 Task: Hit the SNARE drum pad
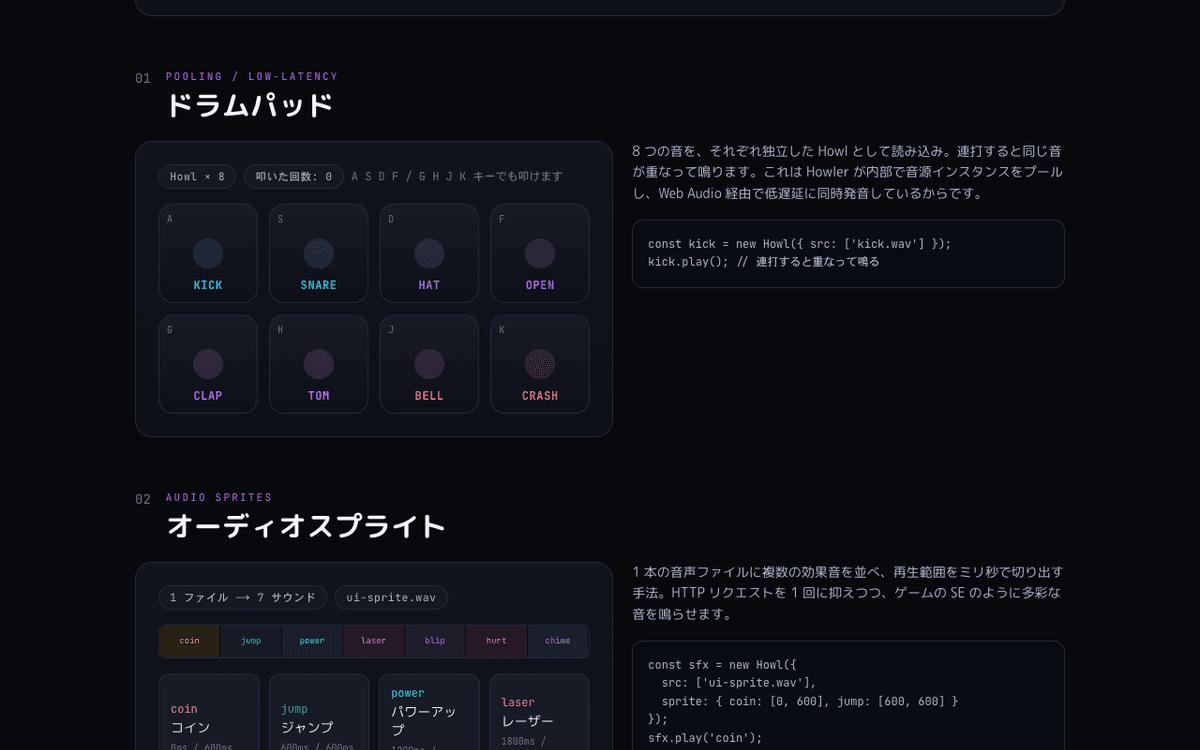tap(319, 253)
